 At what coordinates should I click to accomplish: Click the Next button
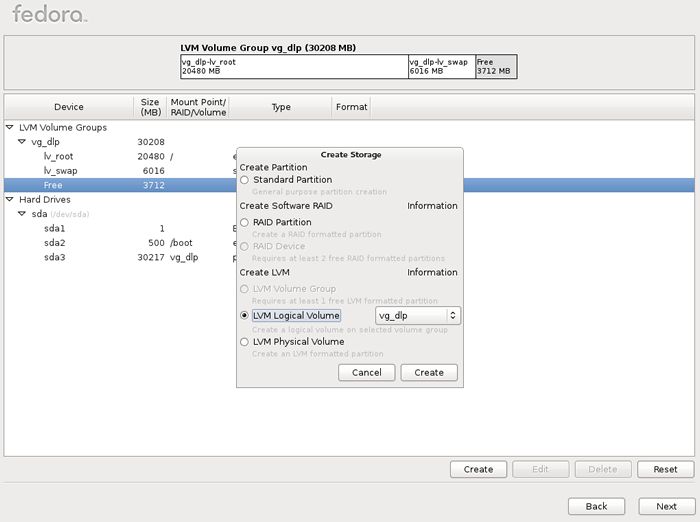click(666, 506)
